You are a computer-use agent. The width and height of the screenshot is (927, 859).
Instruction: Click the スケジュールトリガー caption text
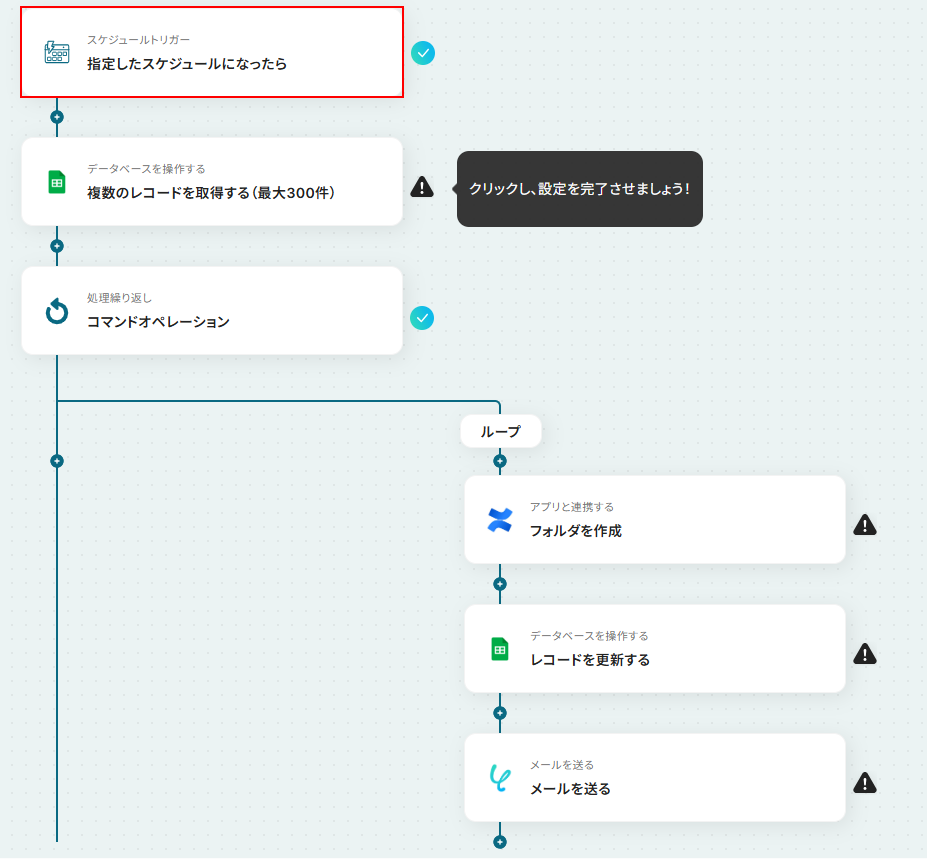[x=138, y=40]
